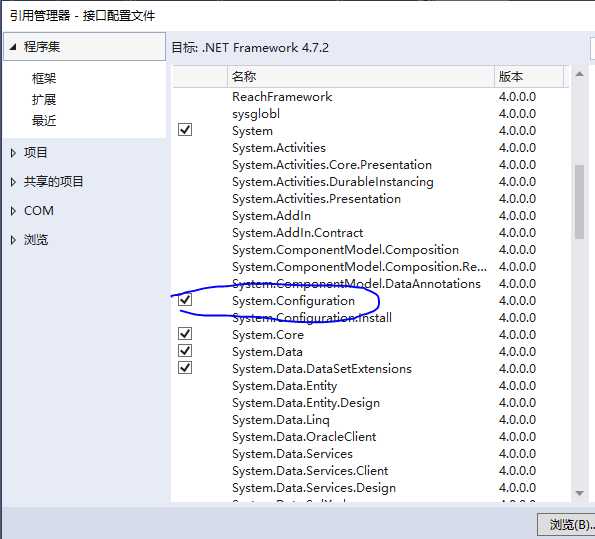The width and height of the screenshot is (595, 539).
Task: Click the 共享的项目 category label
Action: (53, 182)
